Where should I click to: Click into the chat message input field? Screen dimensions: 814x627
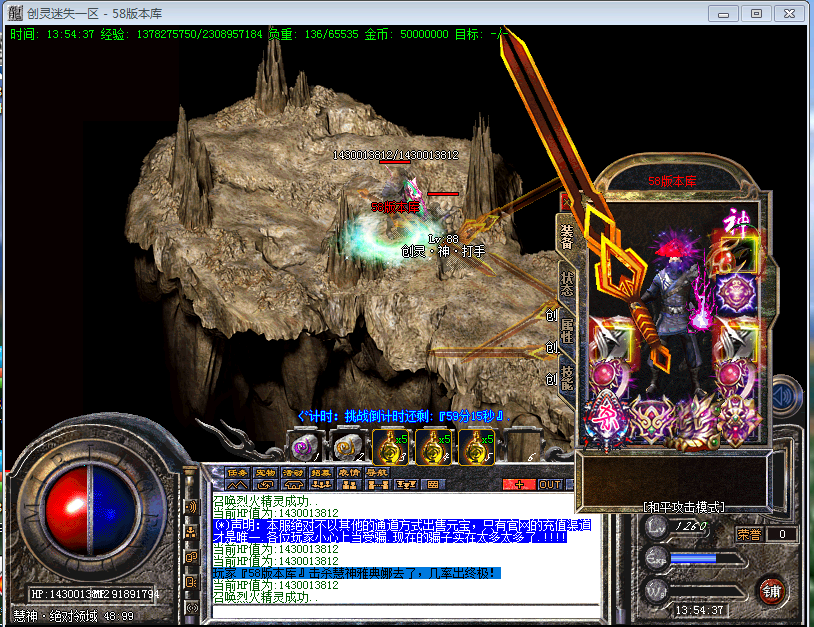coord(405,611)
